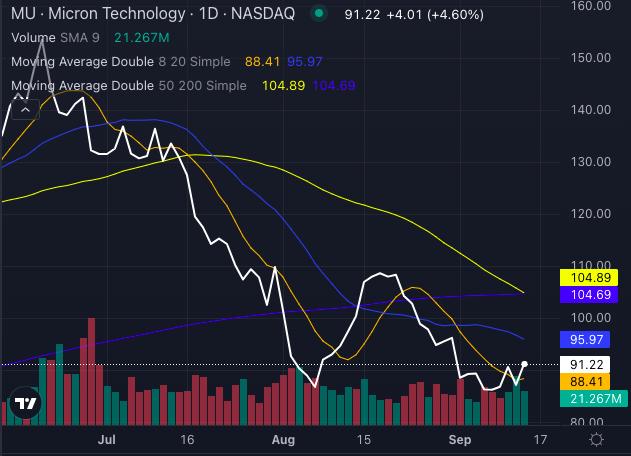The image size is (631, 456).
Task: Select Moving Average Double 50 200 Simple legend
Action: (x=129, y=86)
